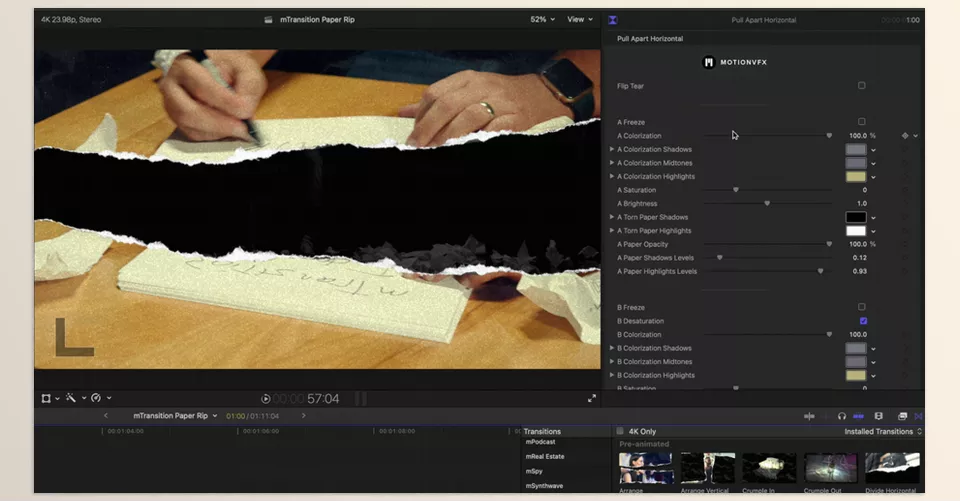960x501 pixels.
Task: Open the retime speedometer menu
Action: [x=96, y=398]
